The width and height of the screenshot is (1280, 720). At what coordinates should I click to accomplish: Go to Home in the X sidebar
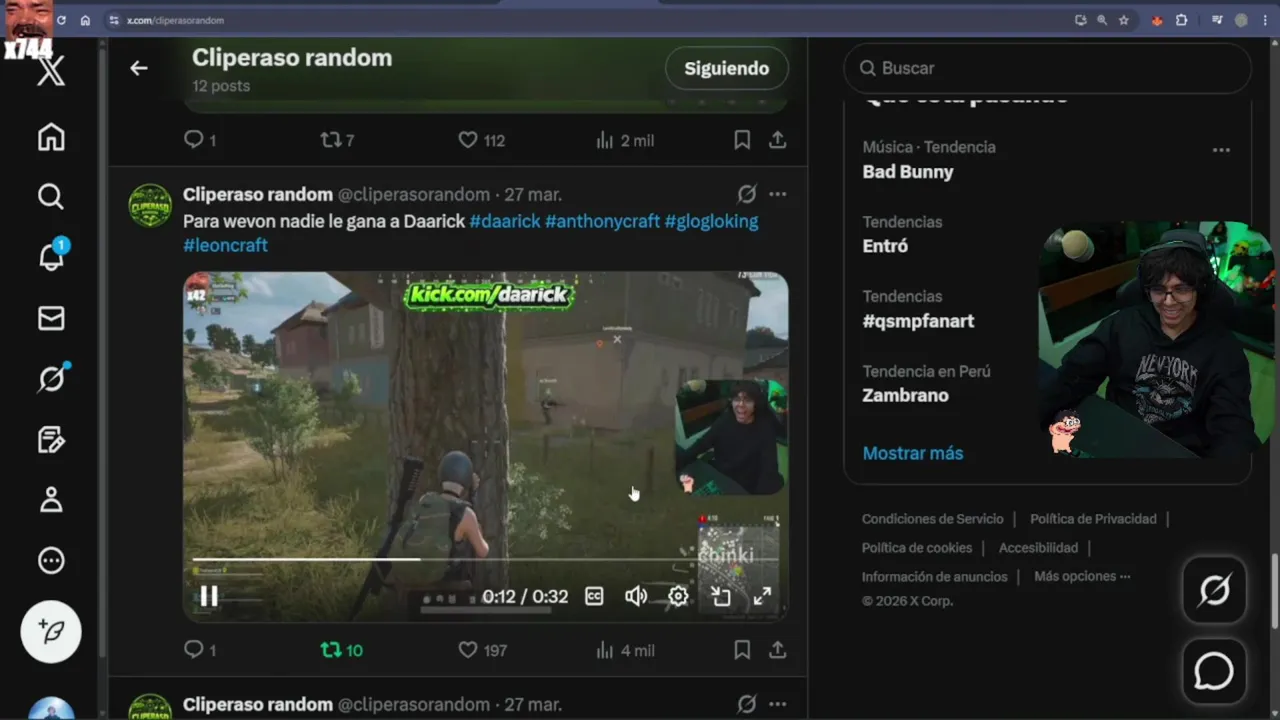51,137
